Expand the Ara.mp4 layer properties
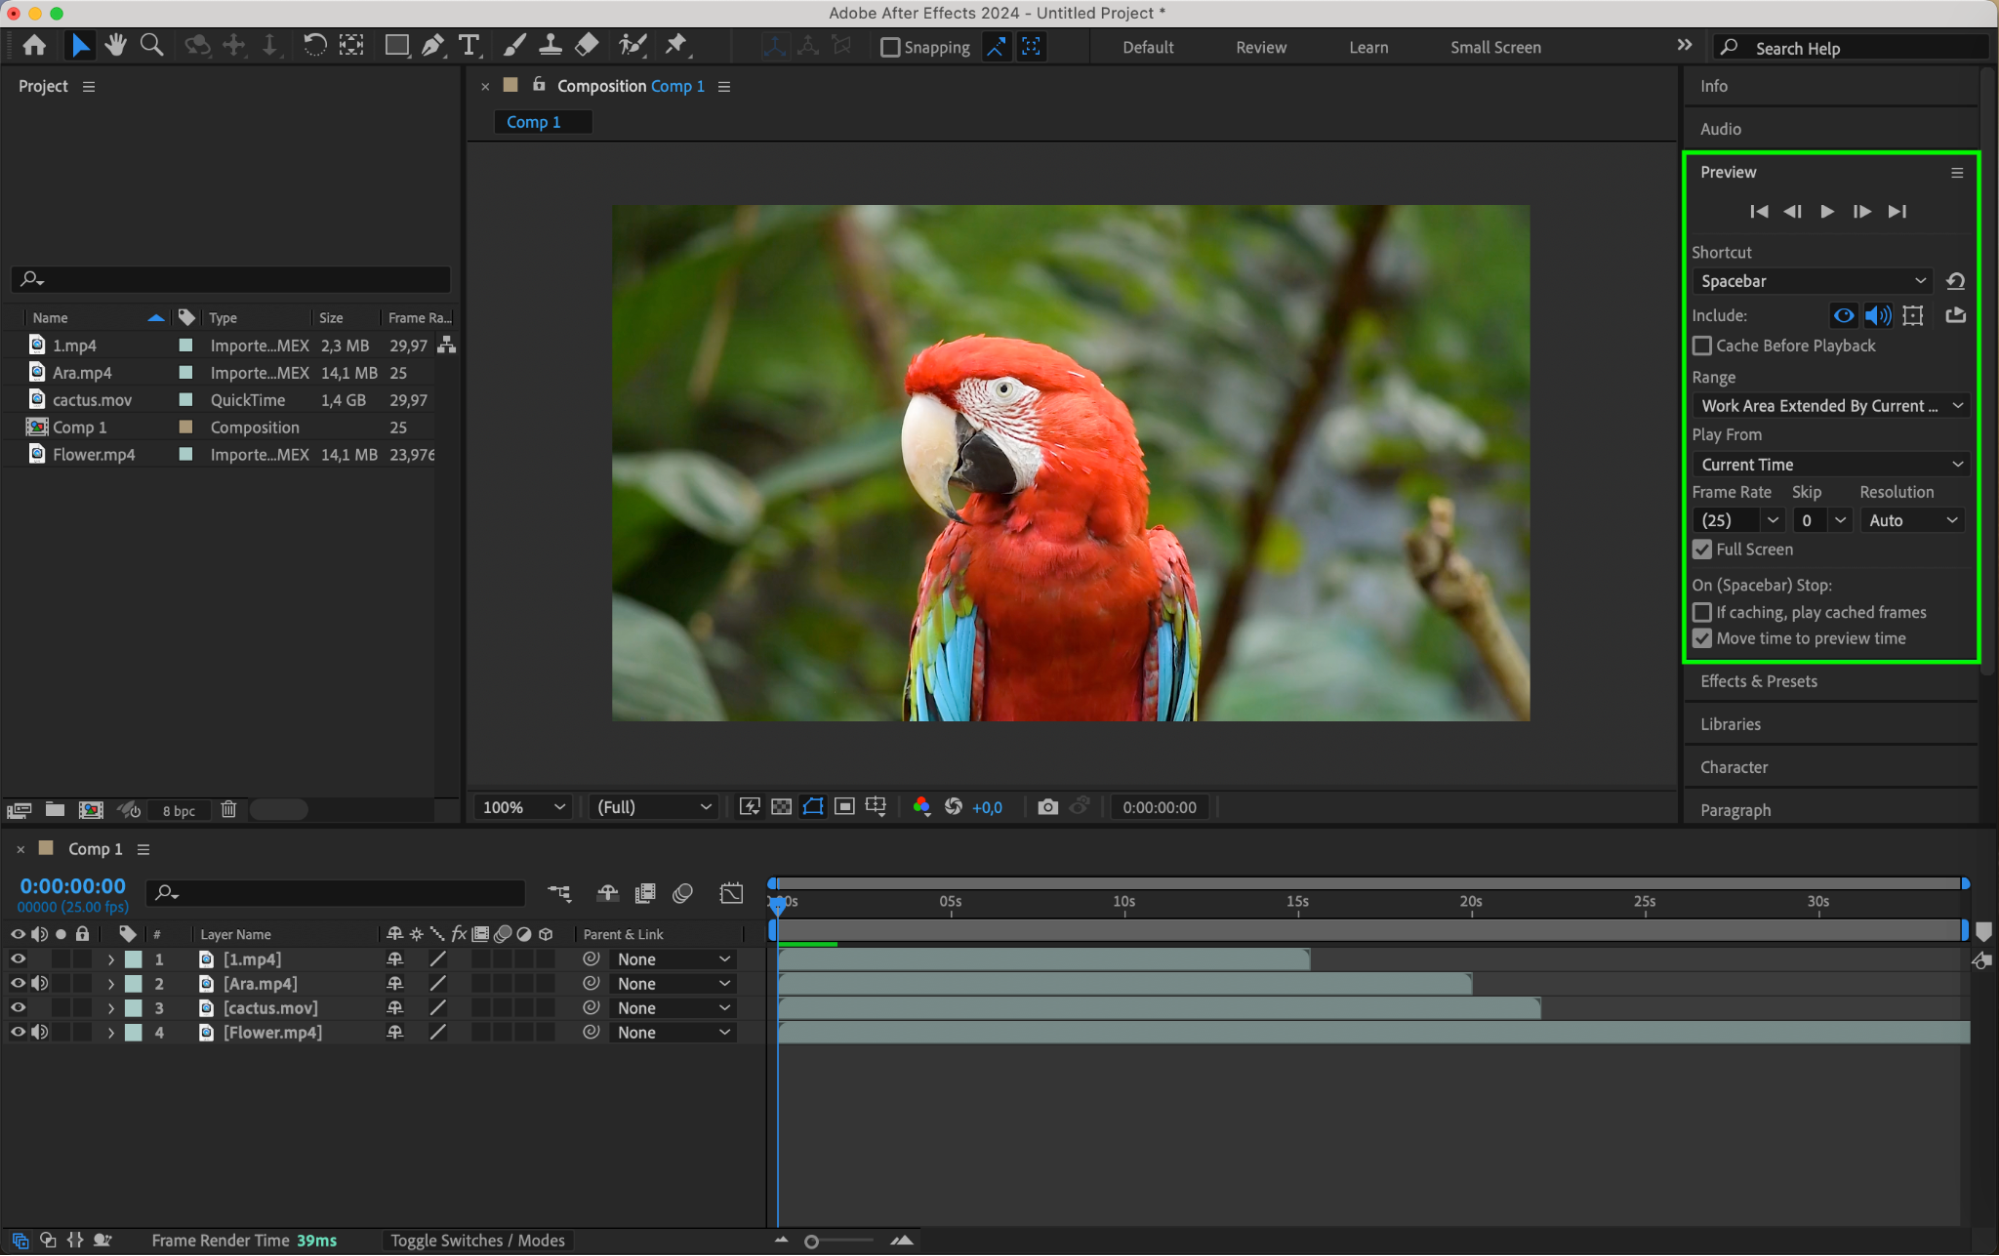 pos(111,984)
